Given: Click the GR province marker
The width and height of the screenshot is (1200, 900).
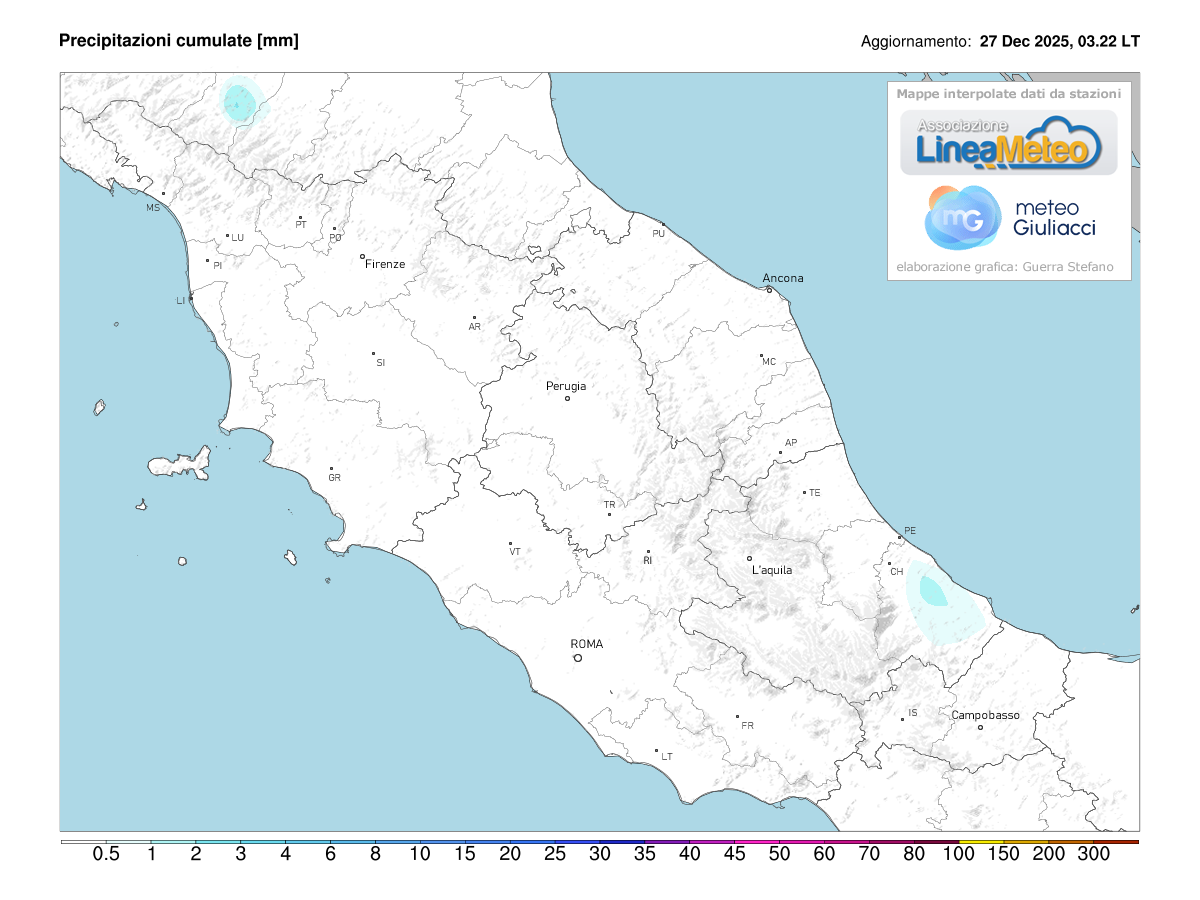Looking at the screenshot, I should 332,468.
